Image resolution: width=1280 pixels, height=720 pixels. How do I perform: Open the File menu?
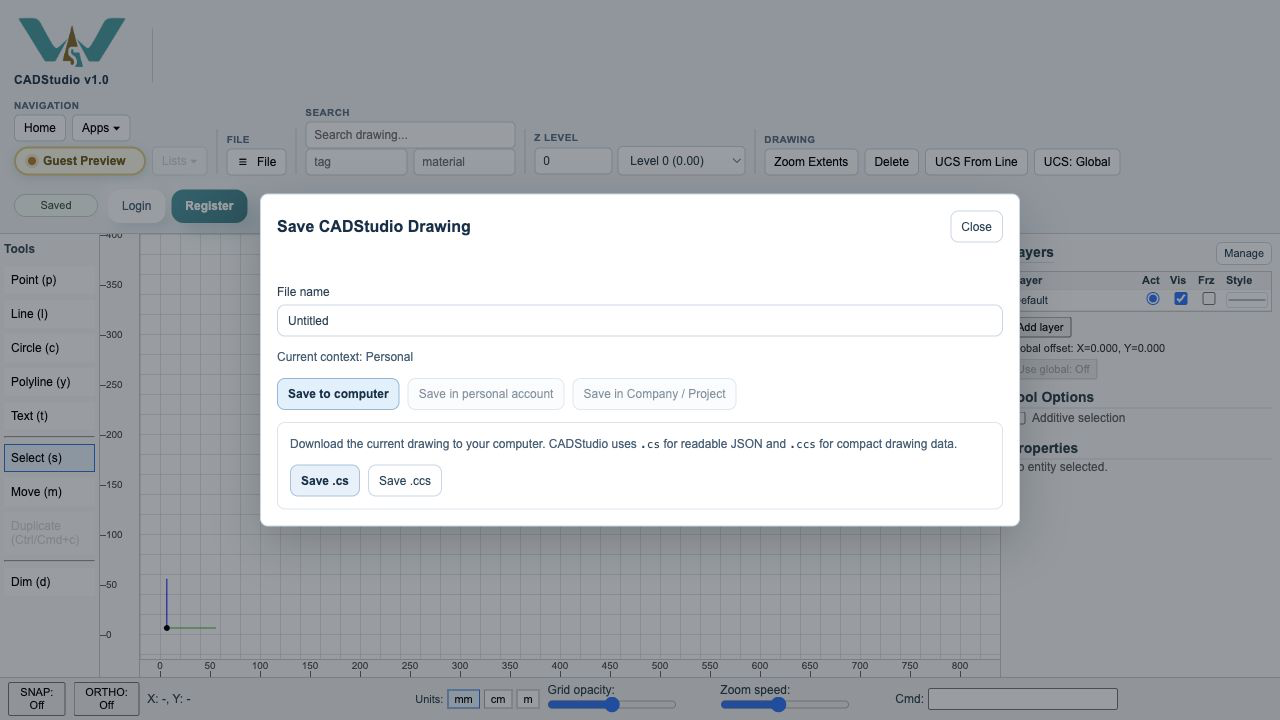[257, 162]
